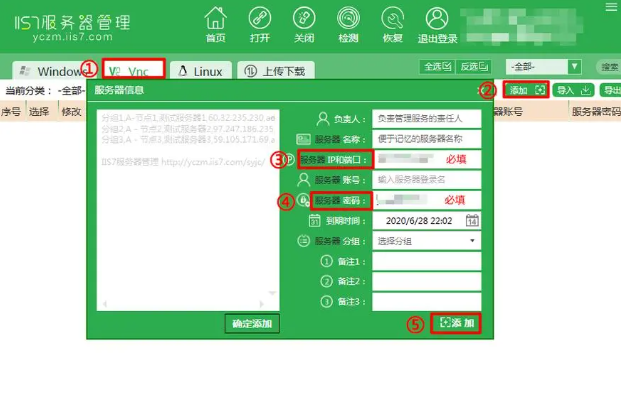Screen dimensions: 621x414
Task: Click 全选 select all button
Action: point(437,67)
